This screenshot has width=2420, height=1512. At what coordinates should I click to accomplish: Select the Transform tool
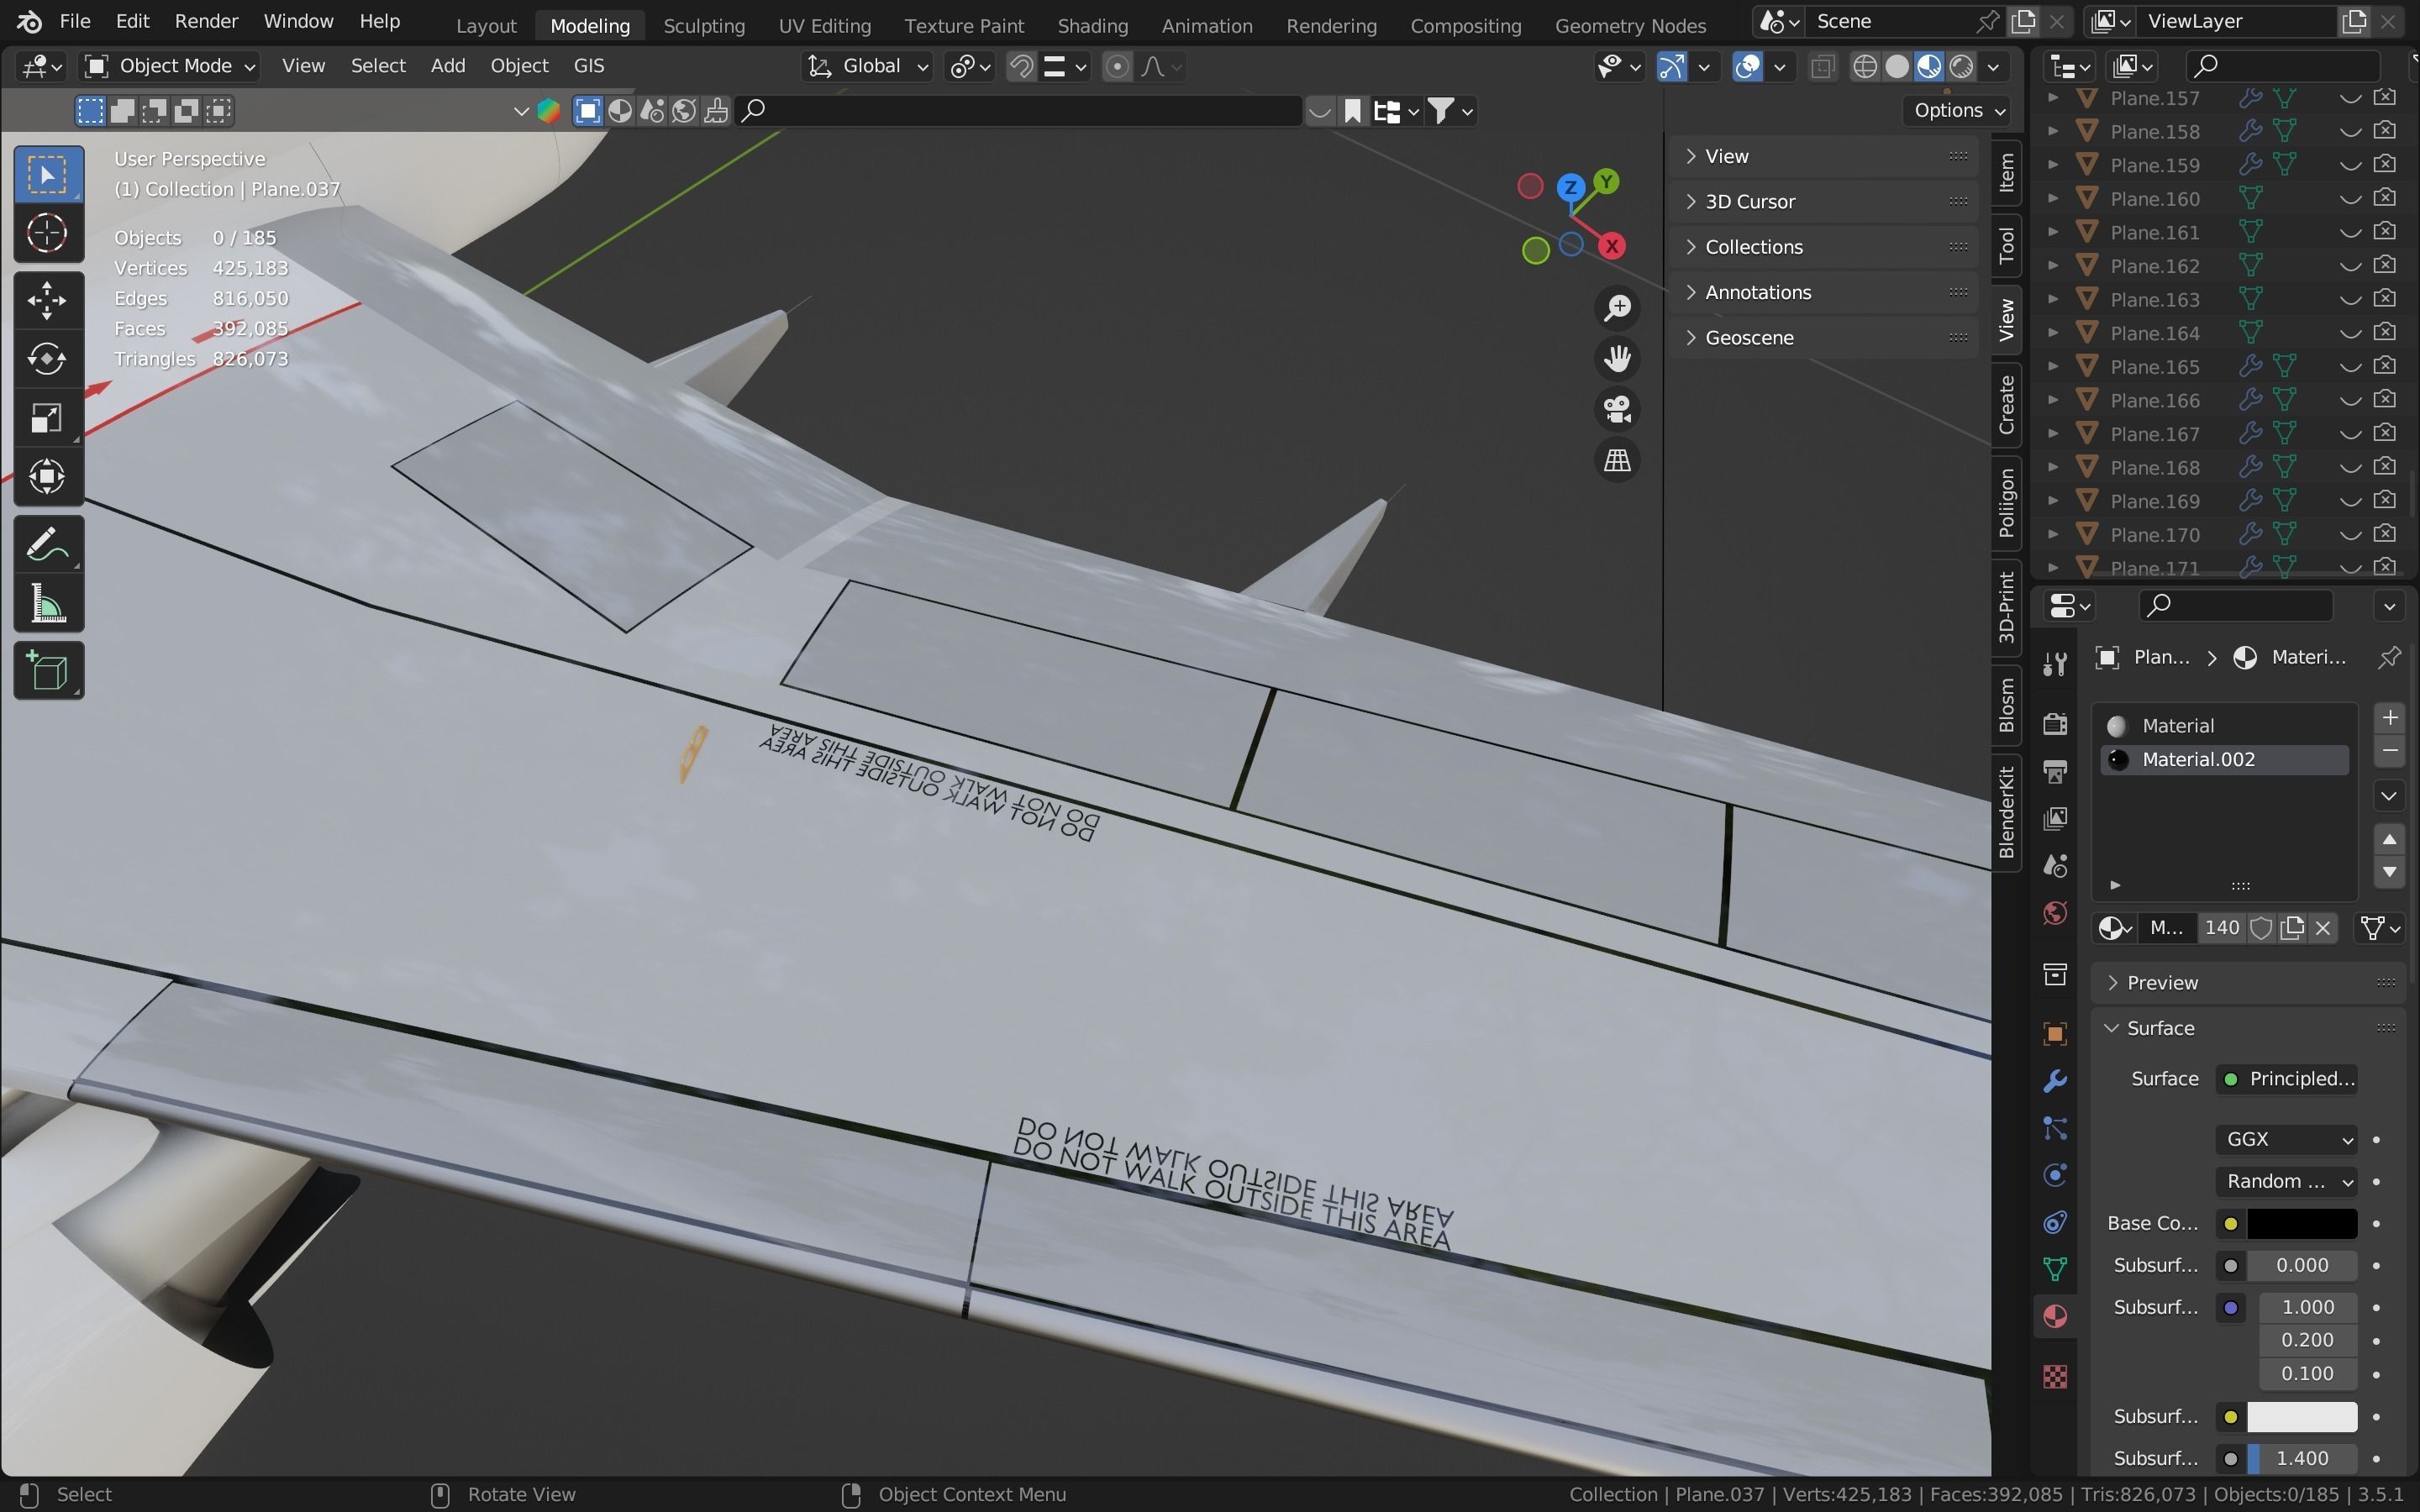(x=47, y=476)
